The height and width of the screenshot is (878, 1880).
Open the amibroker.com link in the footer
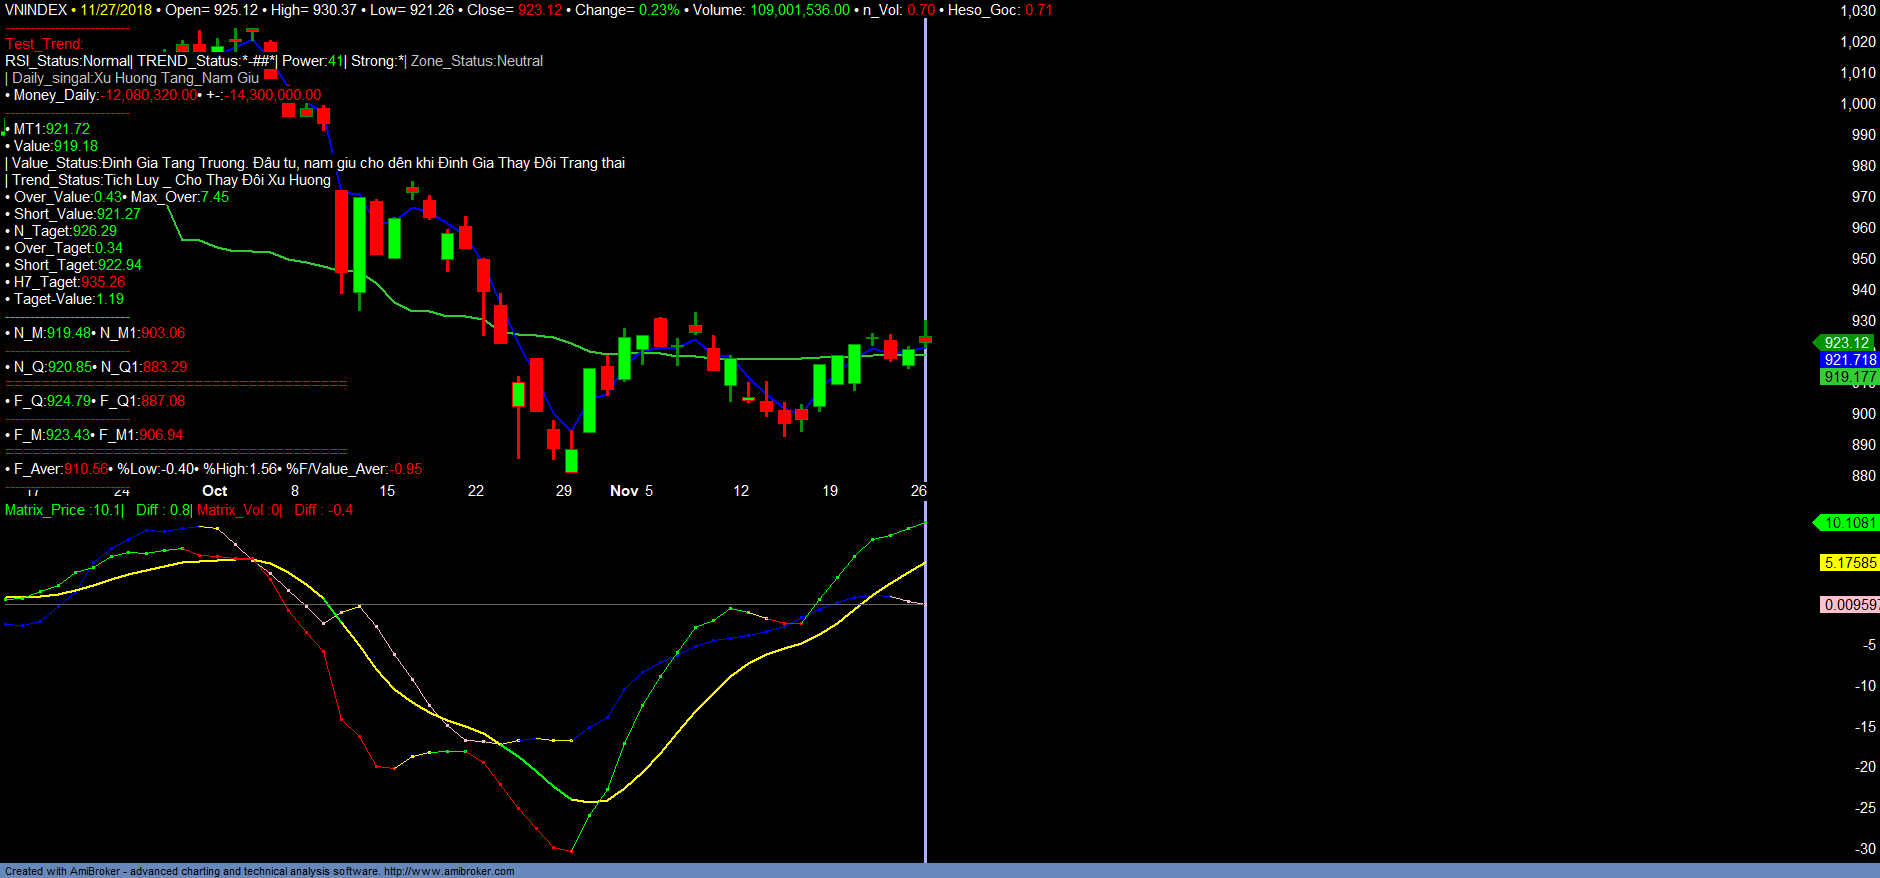pos(449,871)
